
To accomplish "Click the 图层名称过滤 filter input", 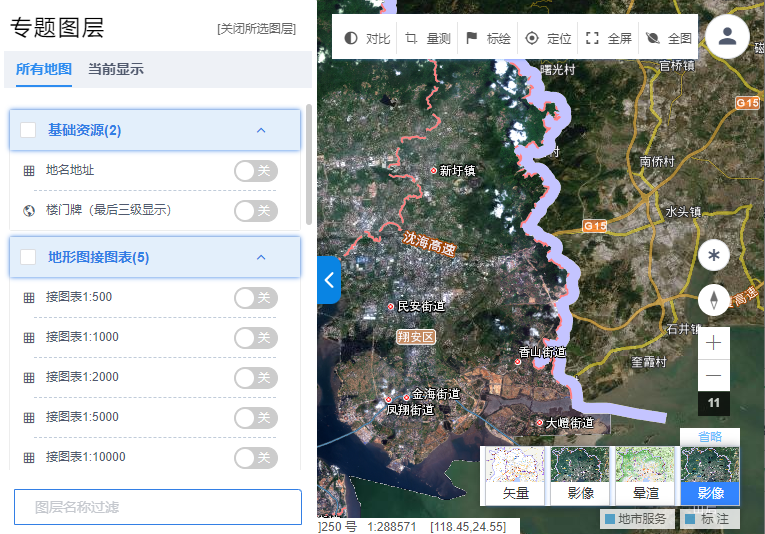I will 158,507.
